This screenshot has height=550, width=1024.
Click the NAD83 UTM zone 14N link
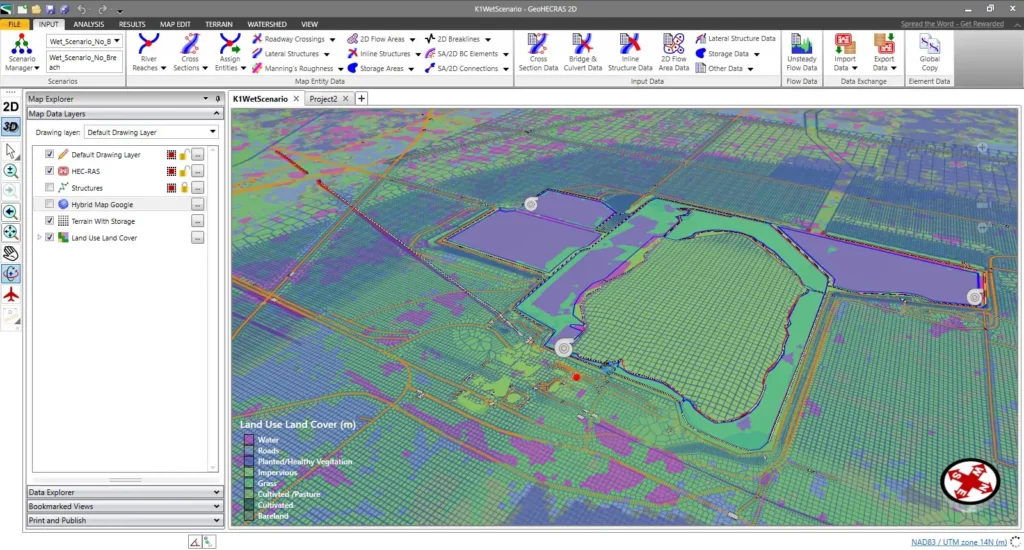pos(959,541)
